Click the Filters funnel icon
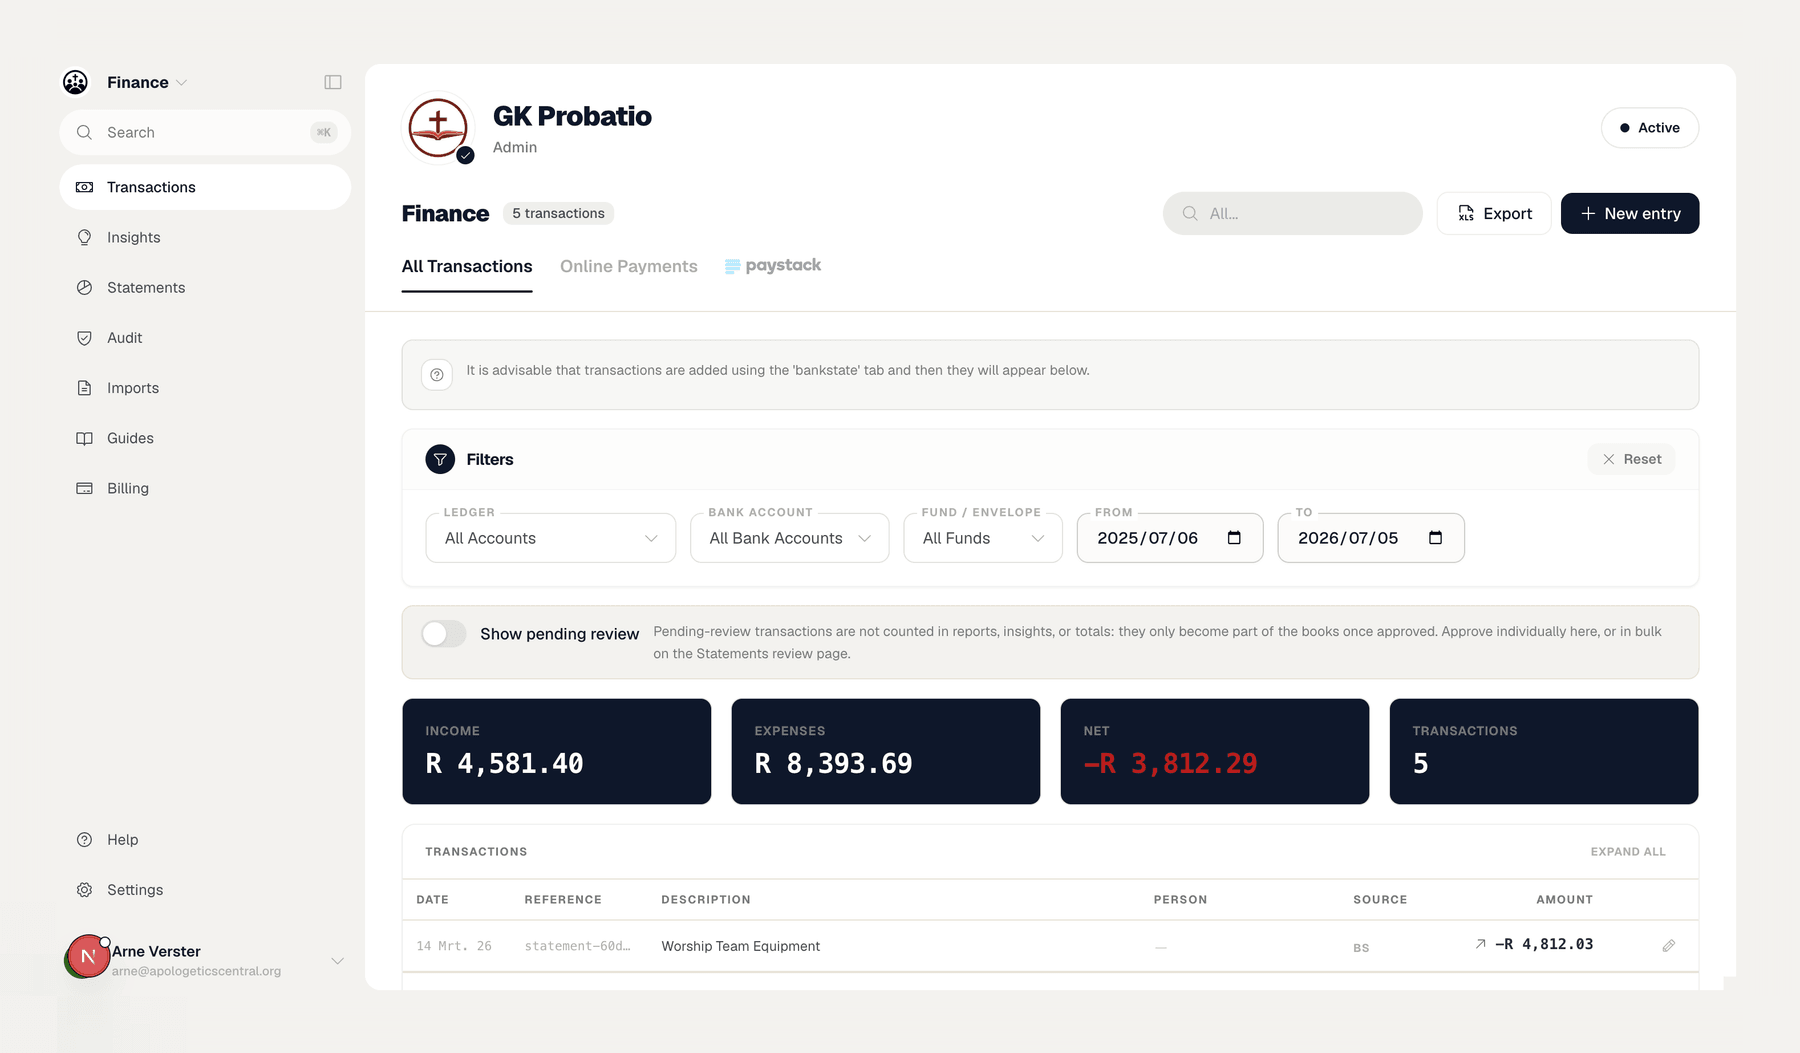The image size is (1800, 1053). (x=440, y=459)
